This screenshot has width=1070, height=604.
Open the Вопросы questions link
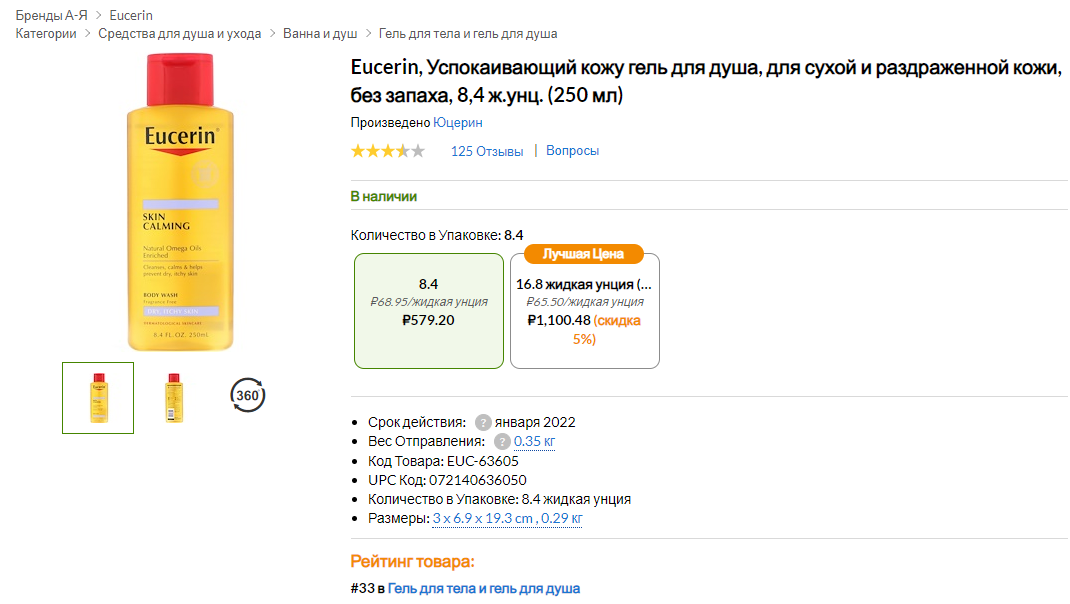[572, 151]
